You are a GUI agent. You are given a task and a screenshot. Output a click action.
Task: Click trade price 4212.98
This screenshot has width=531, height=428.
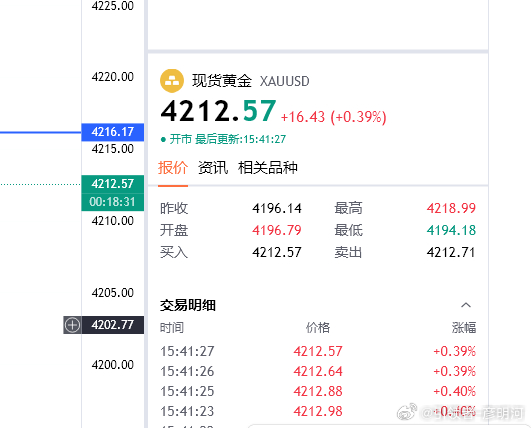[x=318, y=411]
